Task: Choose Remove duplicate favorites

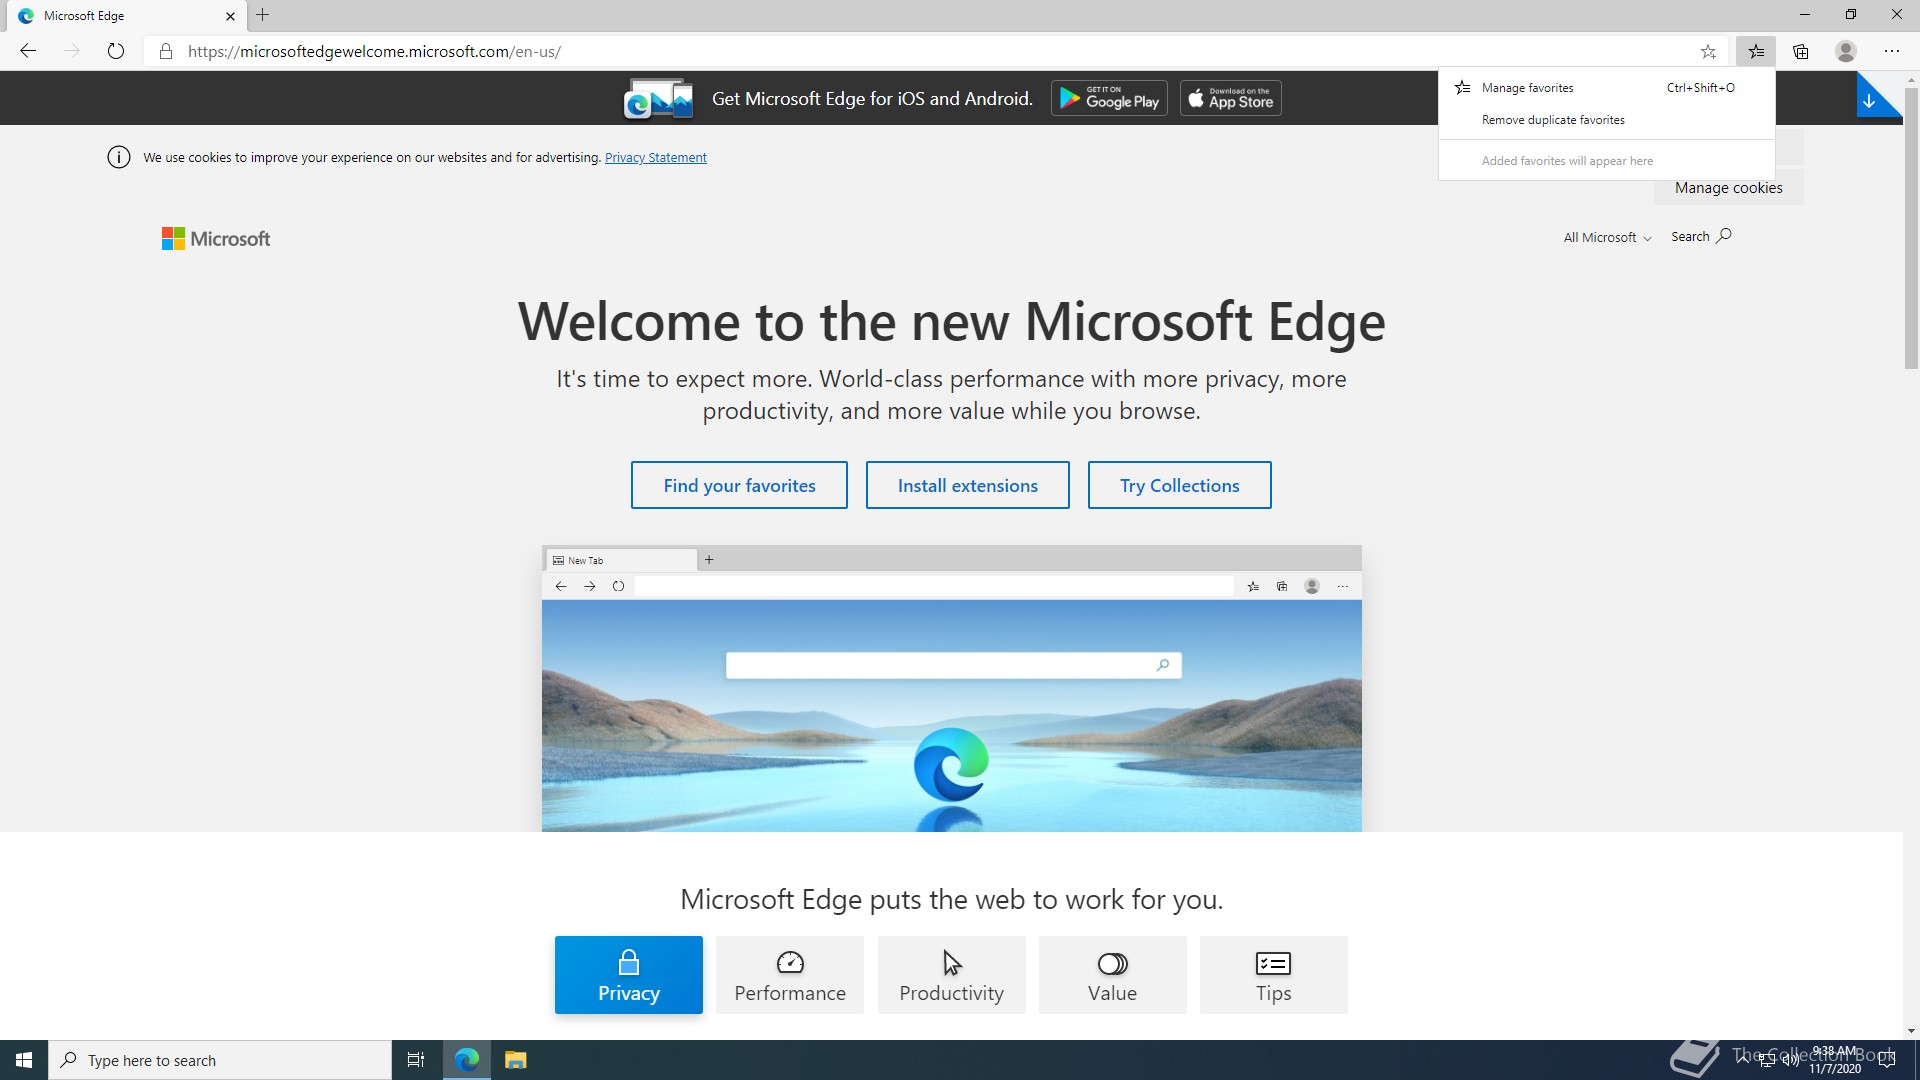Action: [1553, 120]
